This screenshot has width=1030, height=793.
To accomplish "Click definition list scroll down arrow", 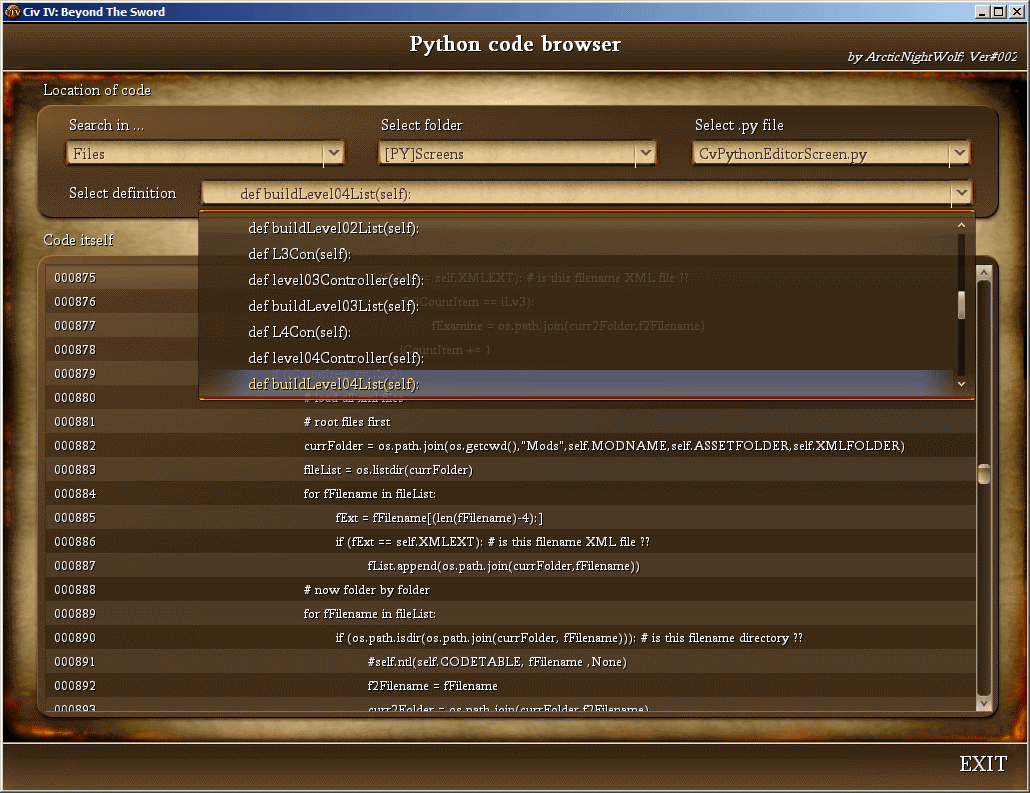I will [961, 384].
